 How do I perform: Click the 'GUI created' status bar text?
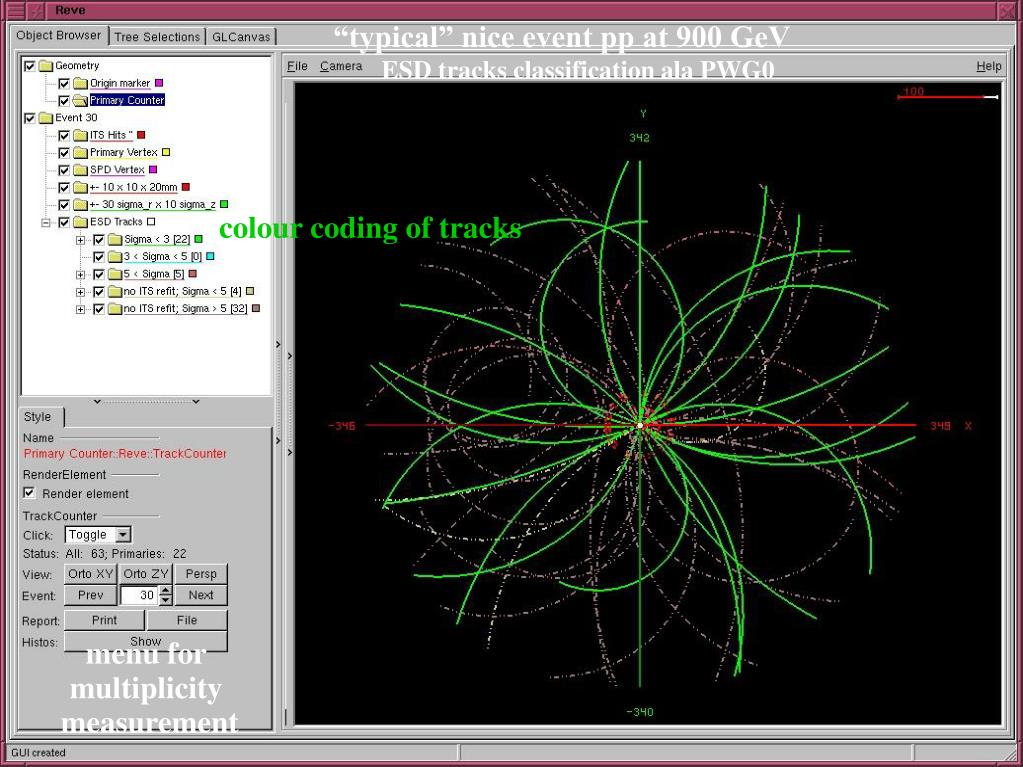tap(38, 753)
